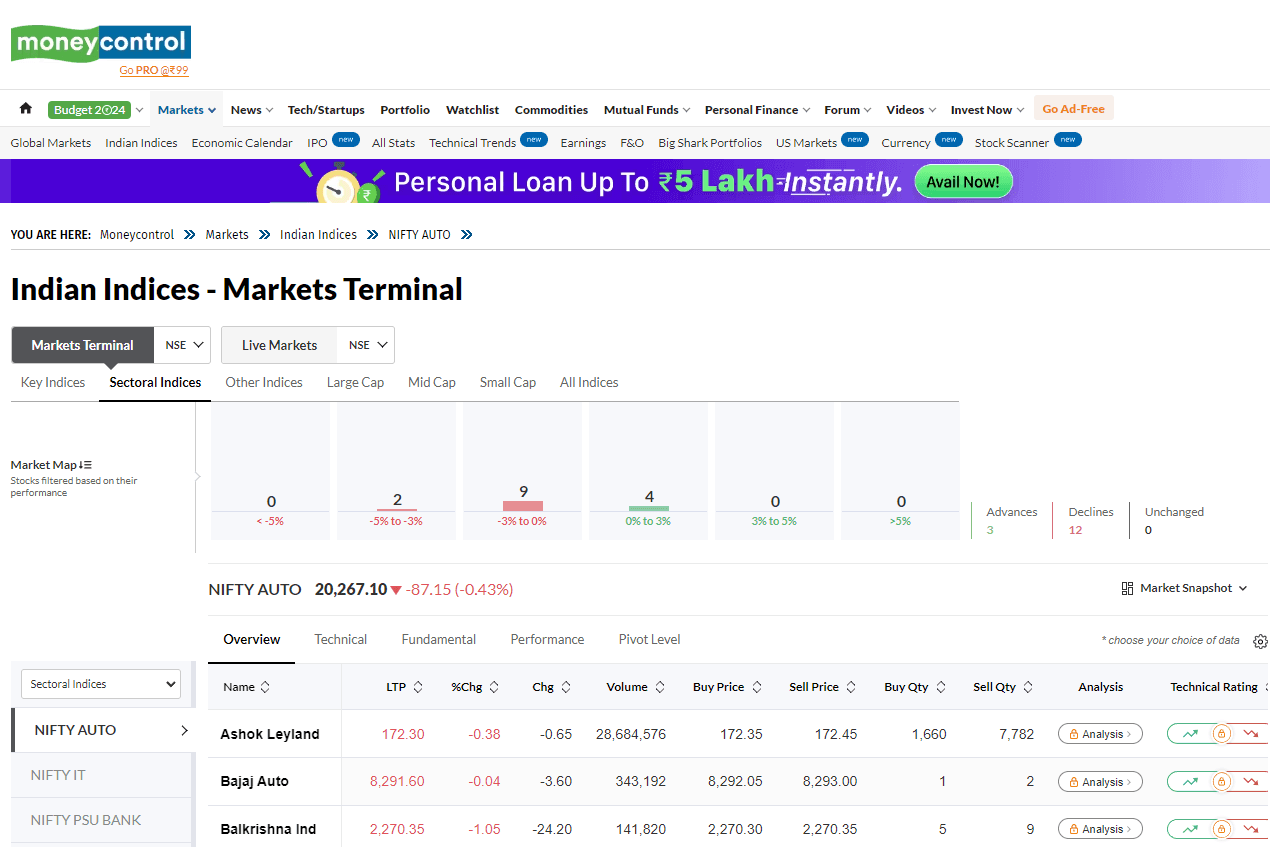Viewport: 1270px width, 847px height.
Task: Click Bajaj Auto stock name
Action: tap(257, 782)
